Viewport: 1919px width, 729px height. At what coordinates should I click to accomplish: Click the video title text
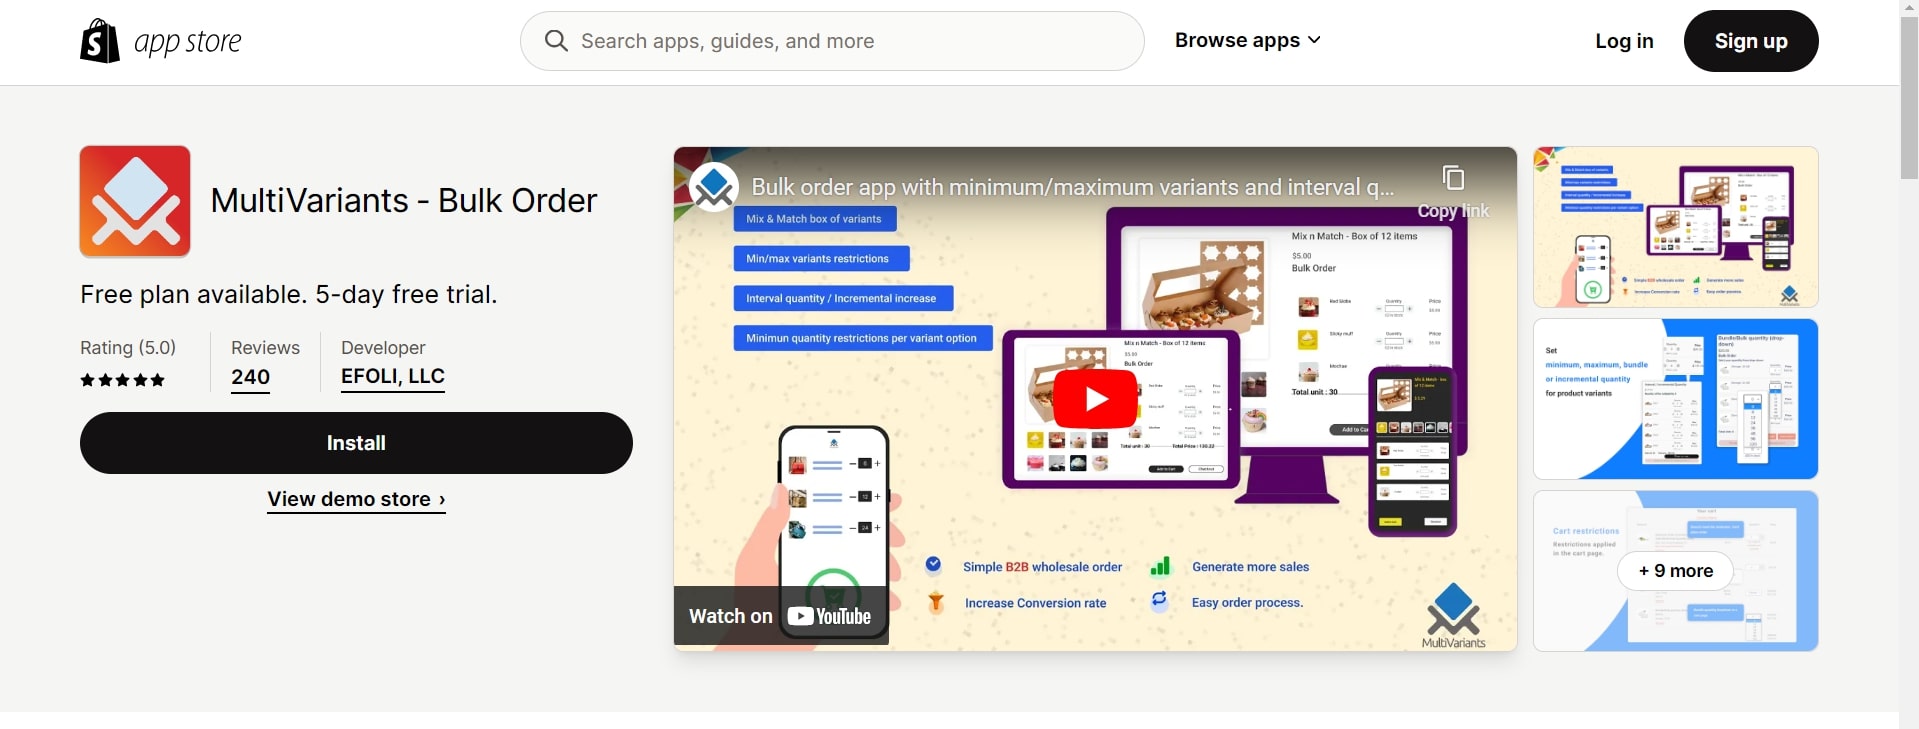click(x=1072, y=187)
